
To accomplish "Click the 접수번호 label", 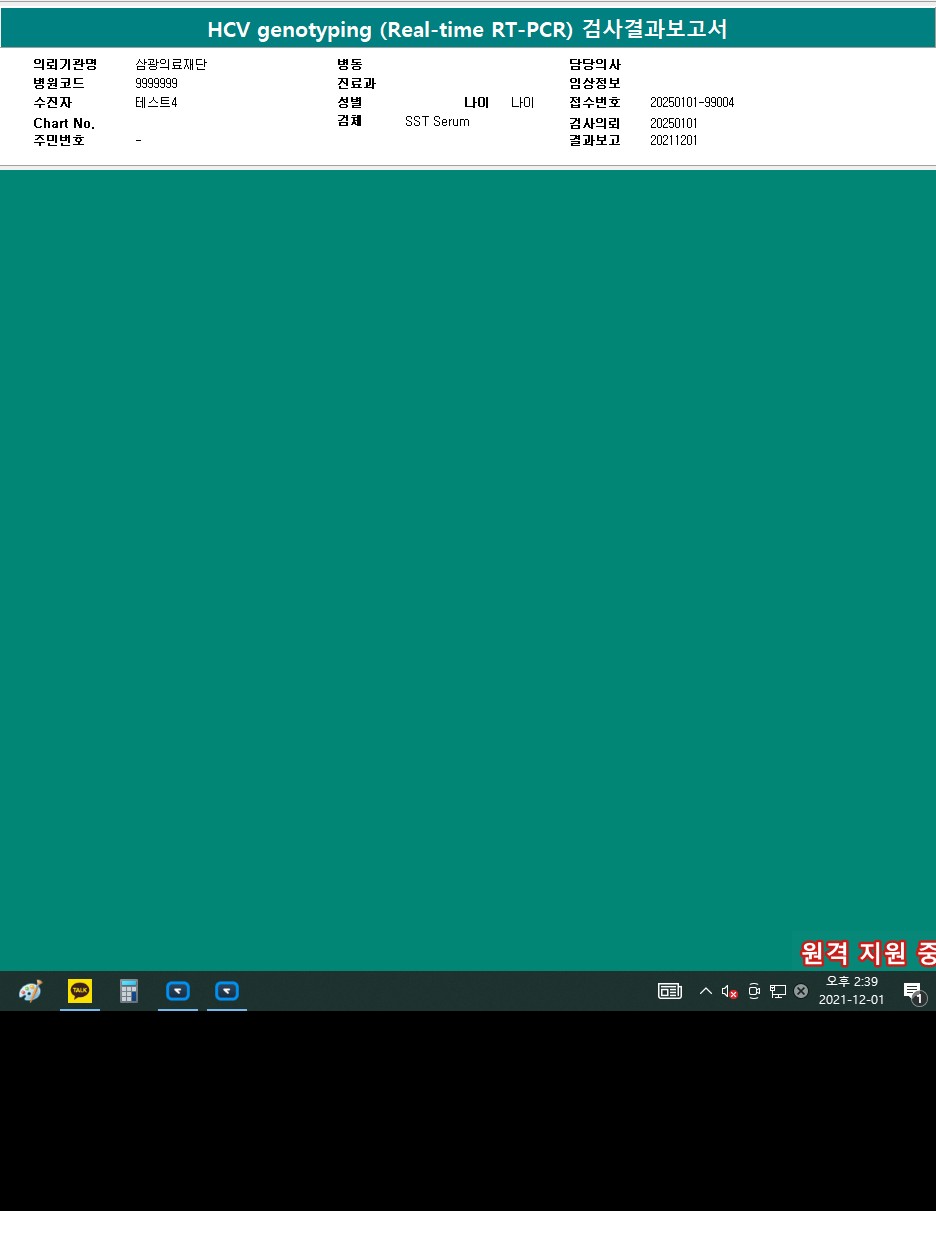I will pyautogui.click(x=595, y=103).
